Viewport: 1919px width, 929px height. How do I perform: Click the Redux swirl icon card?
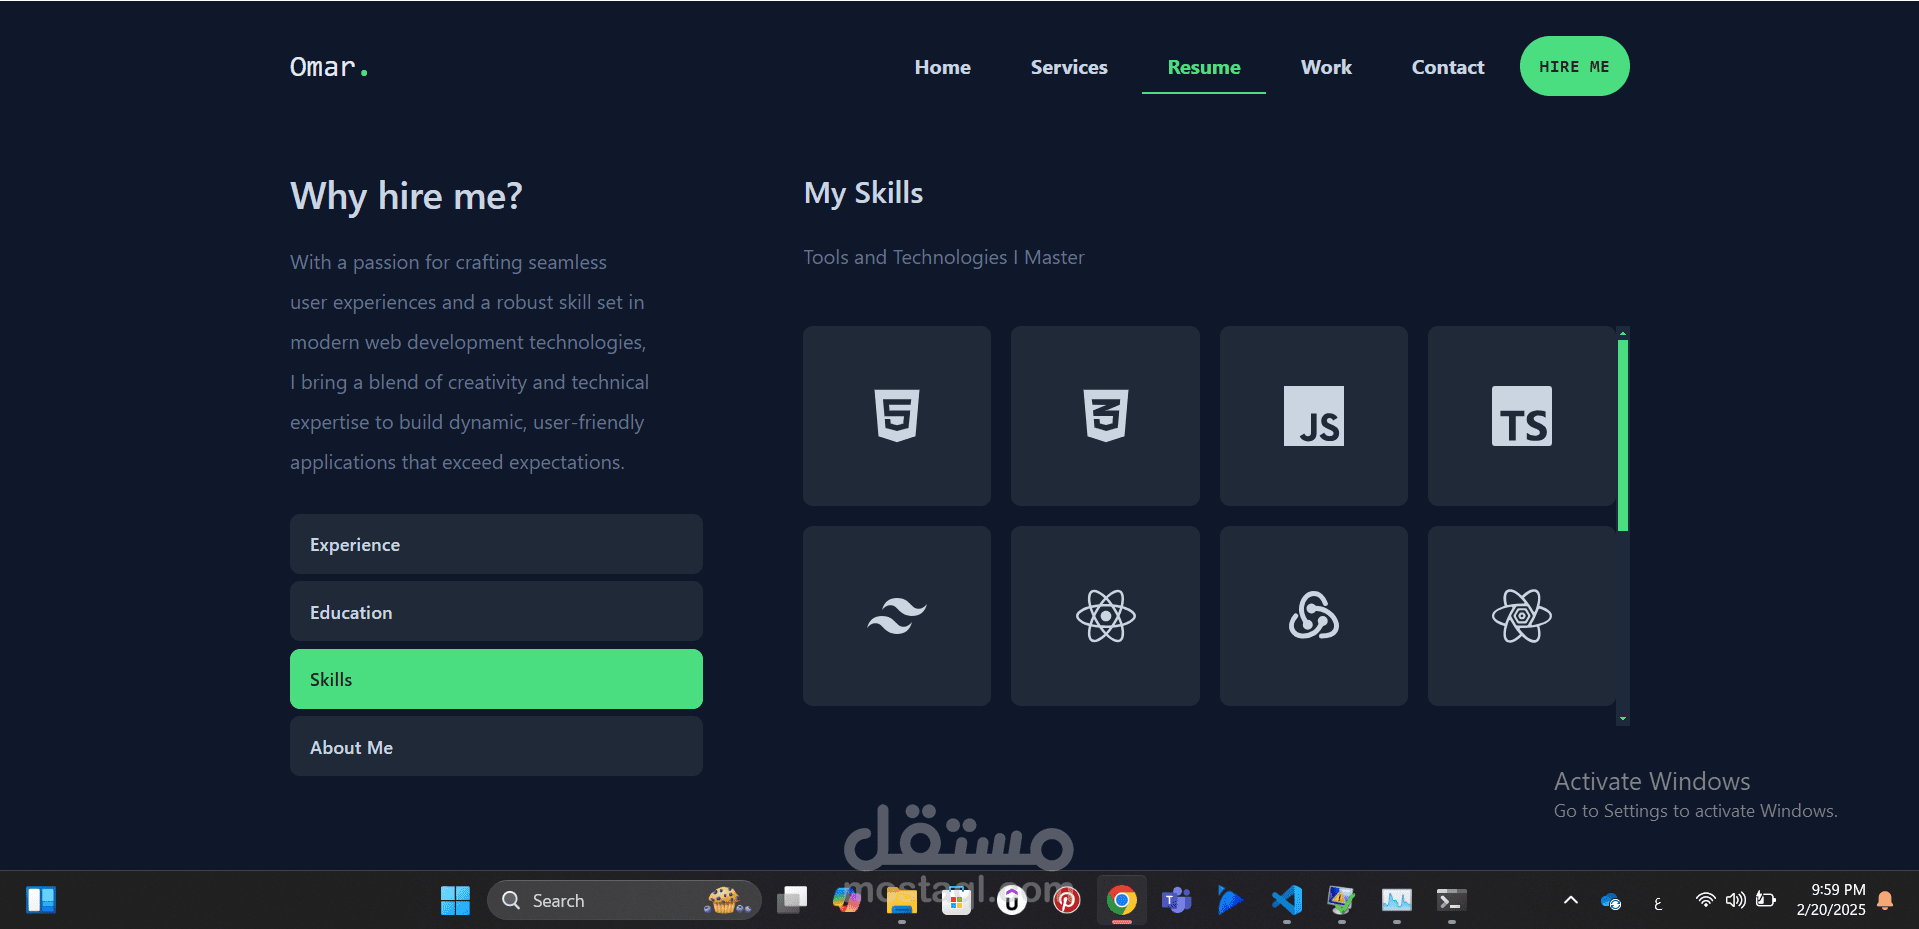(x=1314, y=616)
